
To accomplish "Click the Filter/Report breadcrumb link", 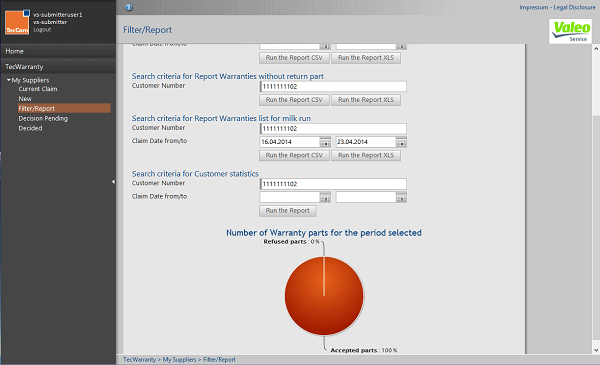I will [x=219, y=360].
